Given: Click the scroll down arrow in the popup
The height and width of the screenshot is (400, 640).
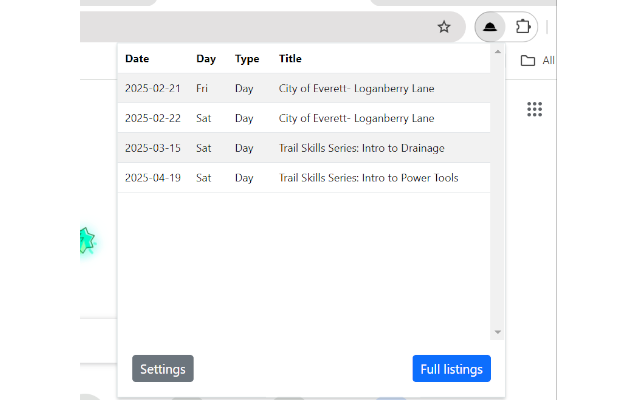Looking at the screenshot, I should coord(497,332).
